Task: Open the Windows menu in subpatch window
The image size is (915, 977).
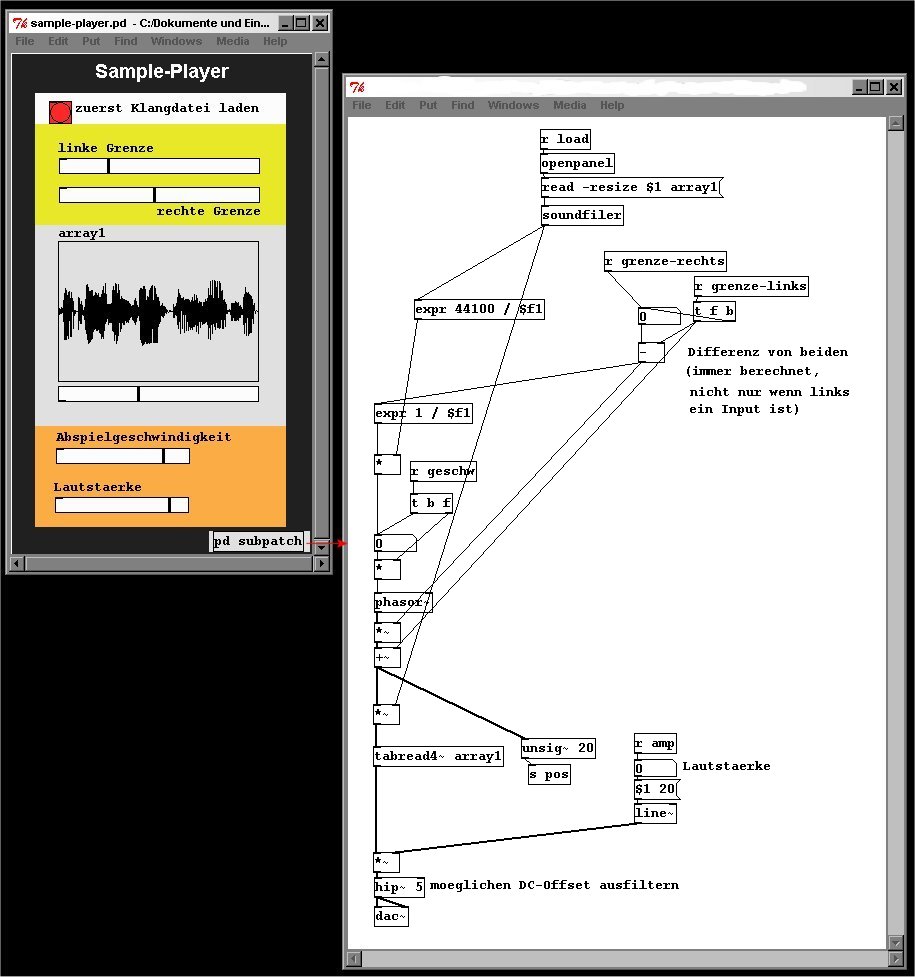Action: click(x=513, y=105)
